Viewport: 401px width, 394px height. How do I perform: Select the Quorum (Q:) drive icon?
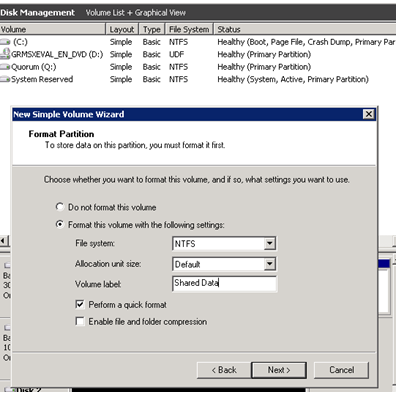[5, 67]
